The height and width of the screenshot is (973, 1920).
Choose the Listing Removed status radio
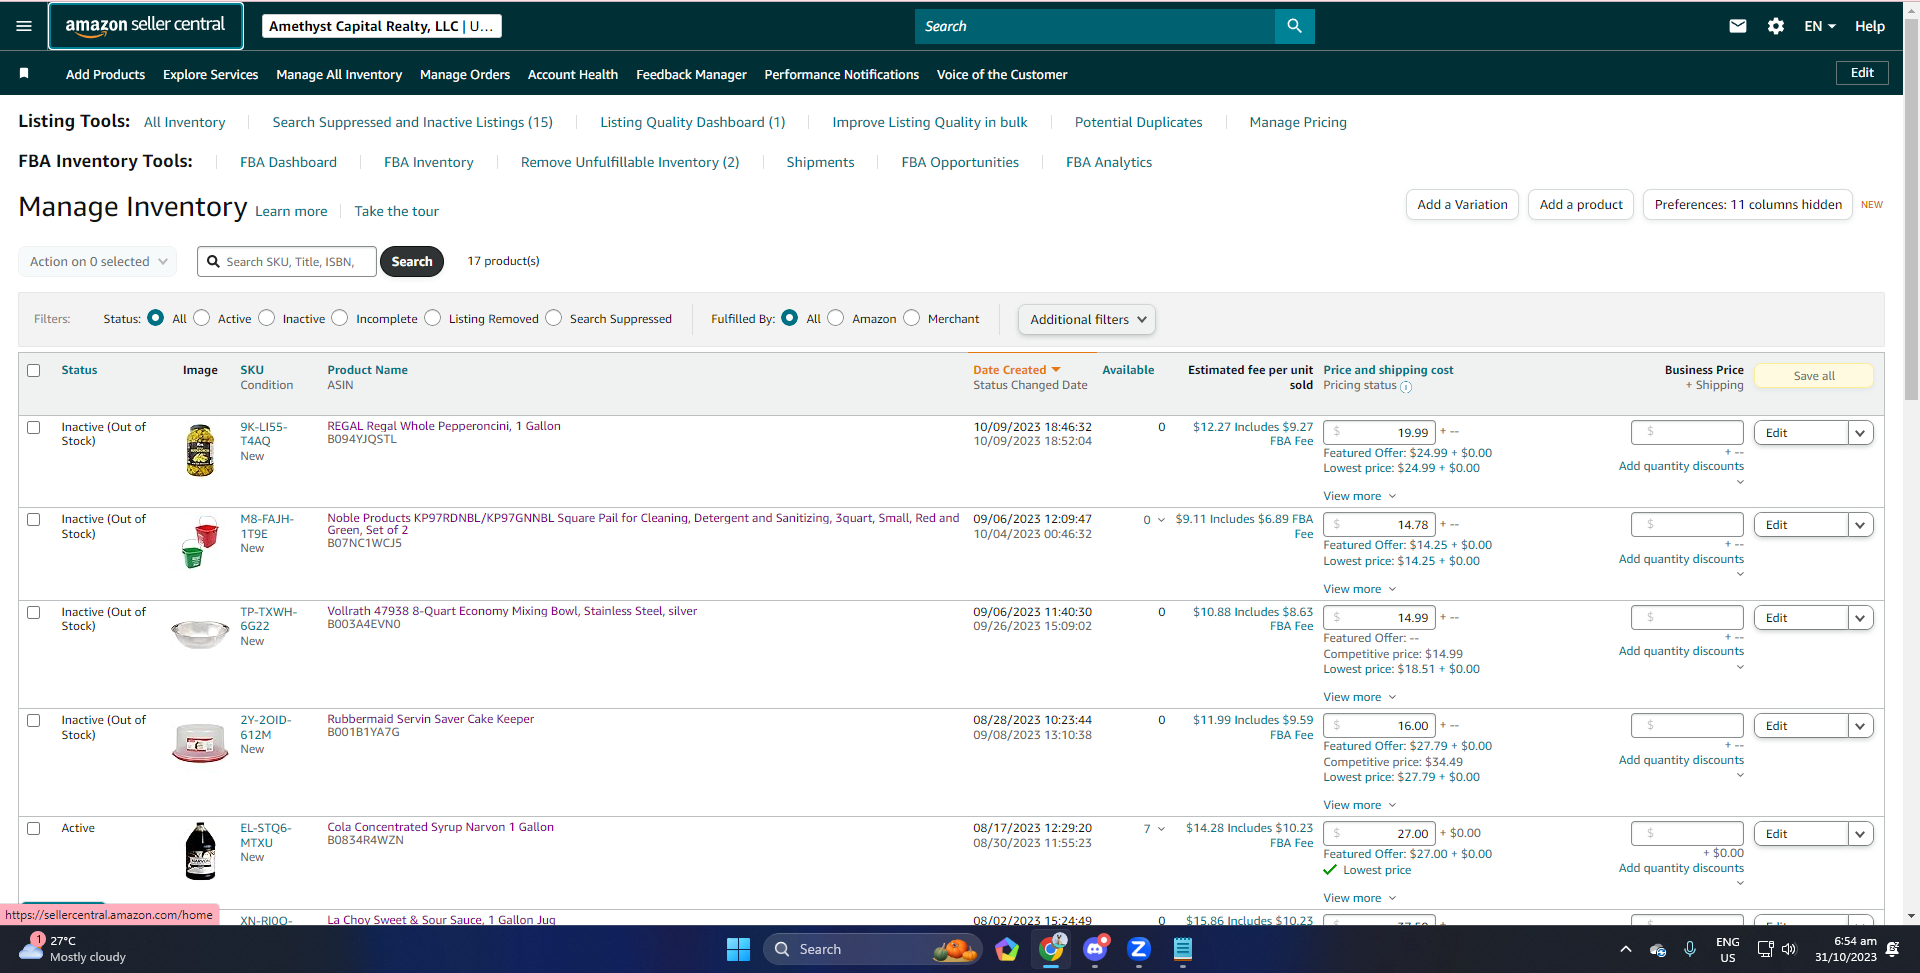432,318
